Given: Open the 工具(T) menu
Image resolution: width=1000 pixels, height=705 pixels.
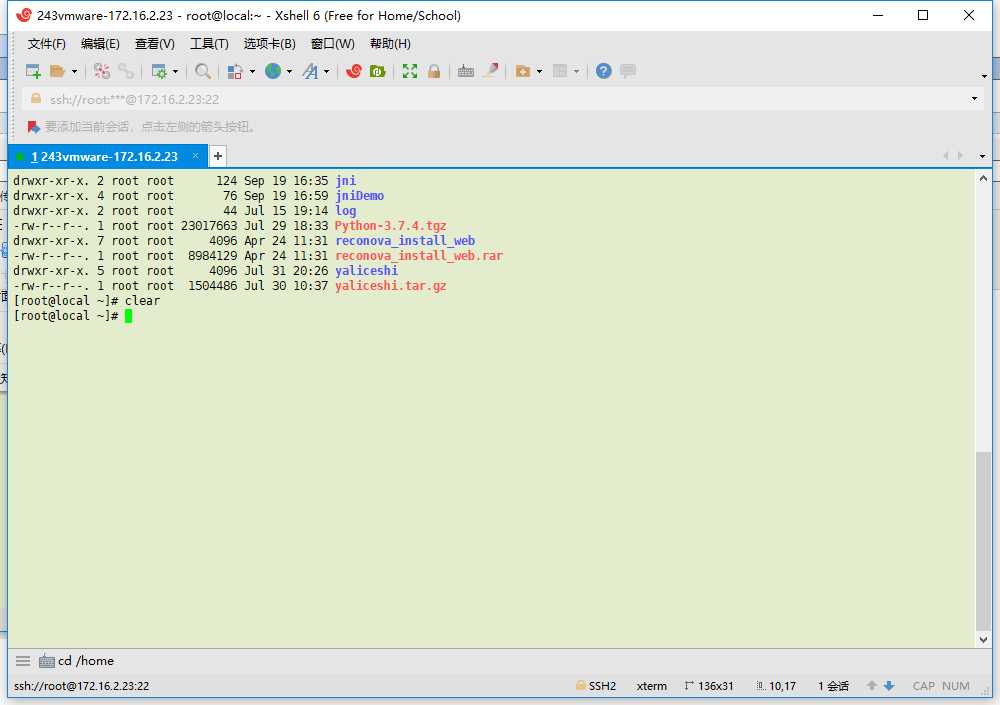Looking at the screenshot, I should click(x=209, y=44).
